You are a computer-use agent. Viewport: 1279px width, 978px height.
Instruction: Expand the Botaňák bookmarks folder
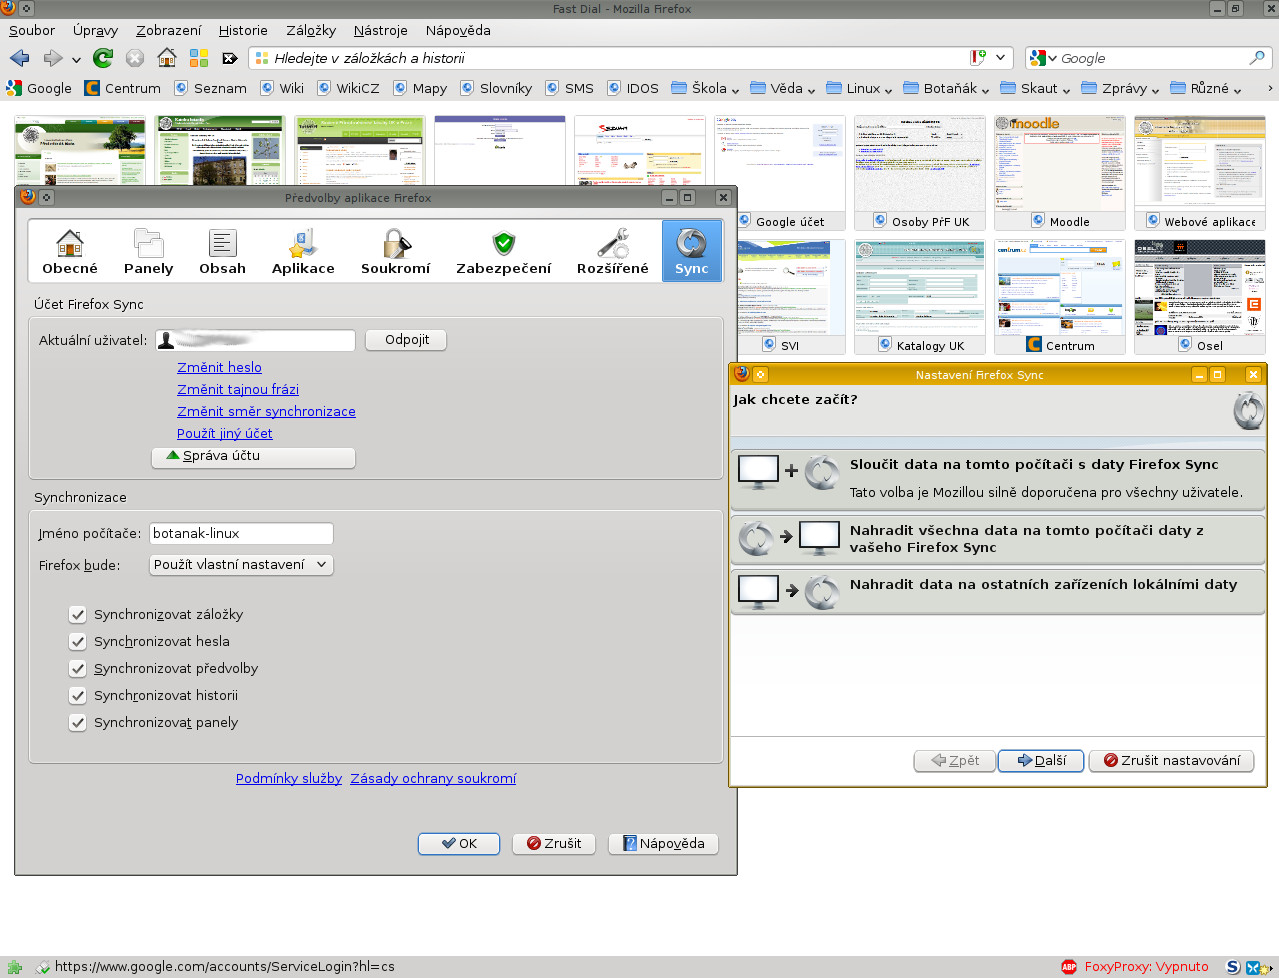pyautogui.click(x=946, y=88)
